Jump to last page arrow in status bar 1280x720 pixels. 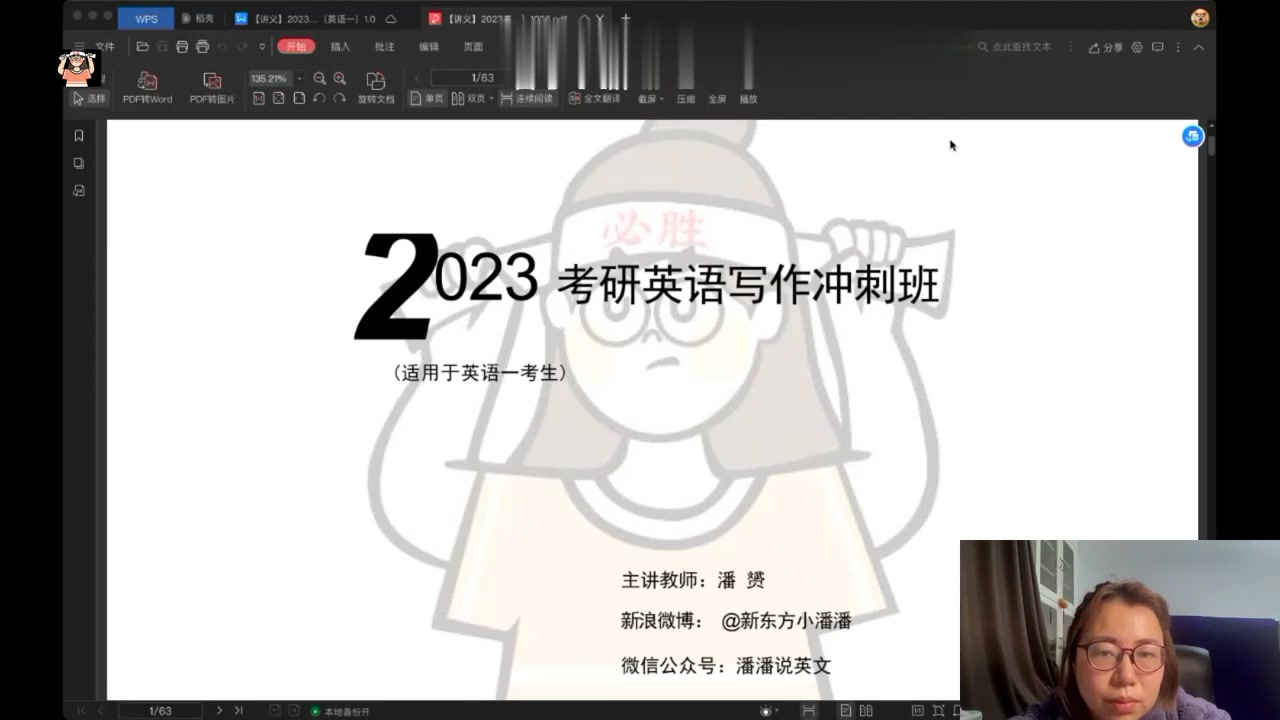point(238,710)
